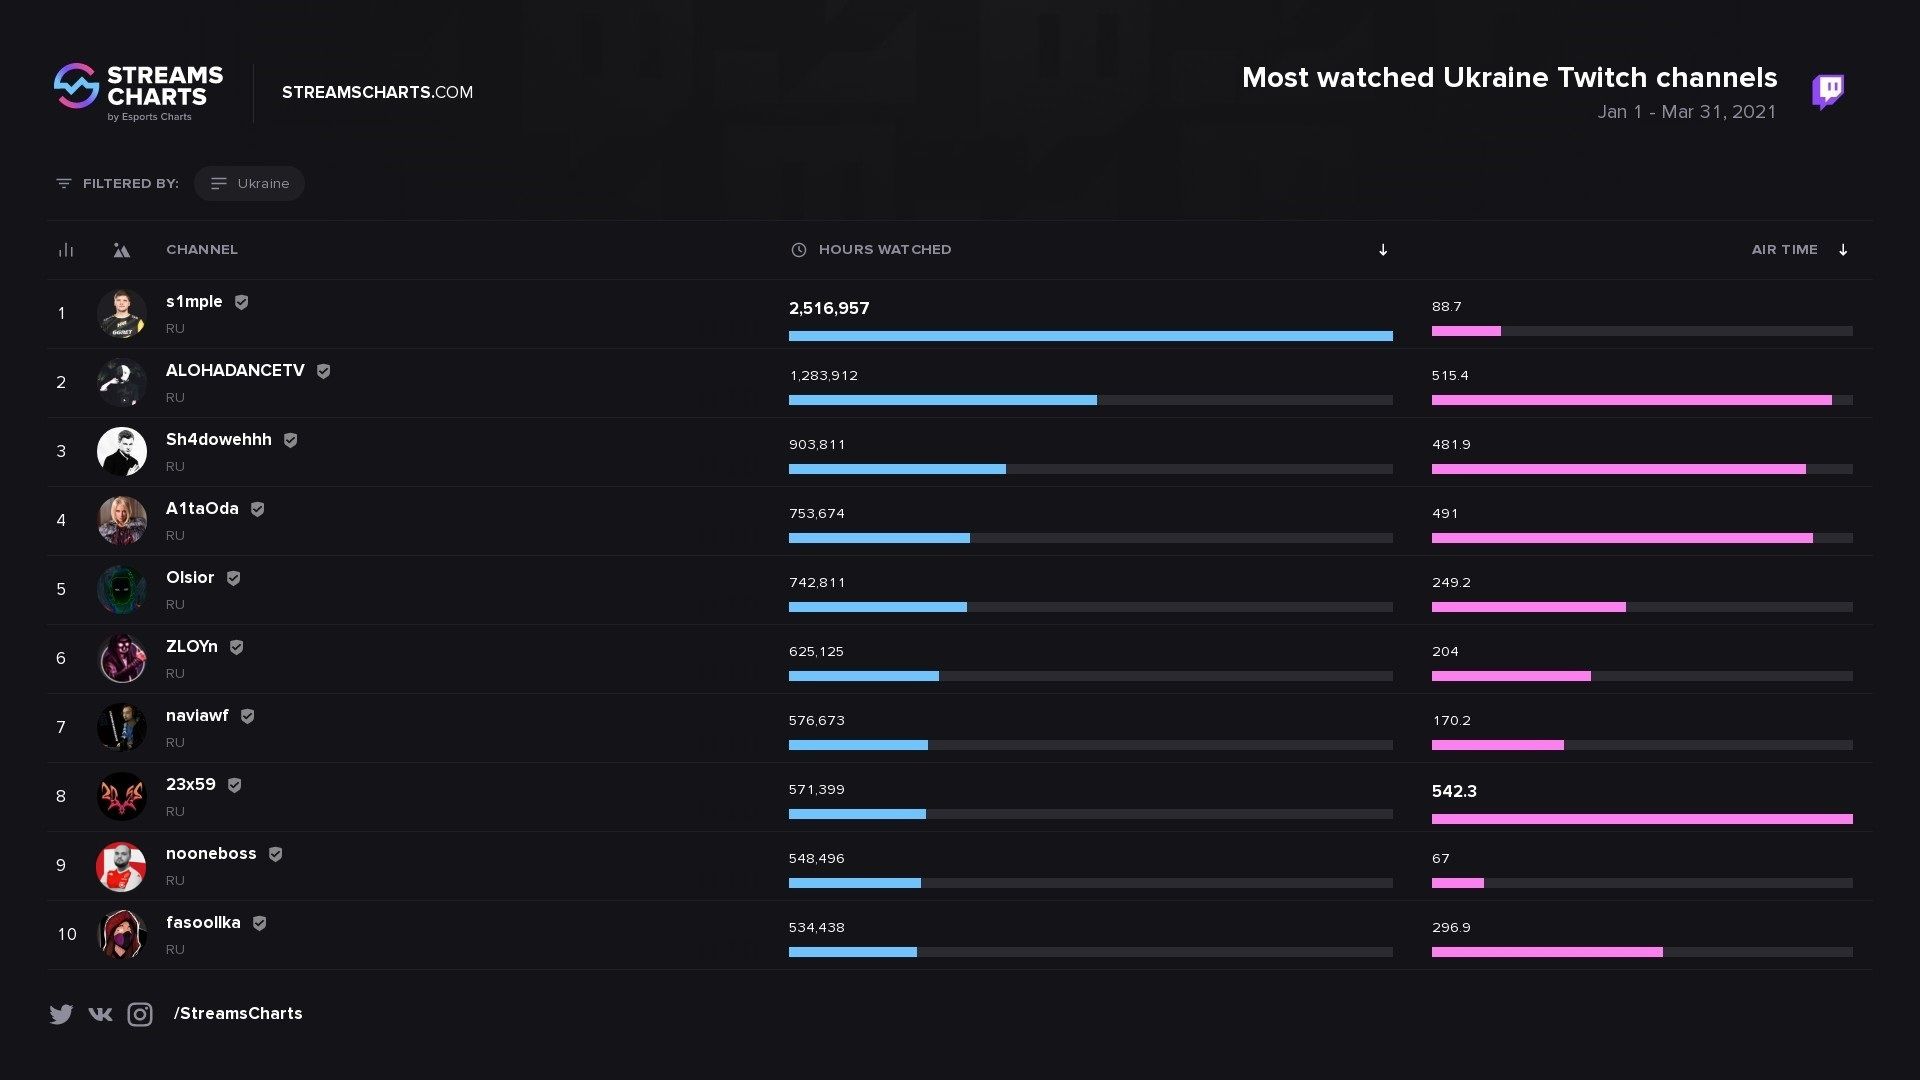The width and height of the screenshot is (1920, 1080).
Task: Open A1taOda's avatar thumbnail
Action: (122, 521)
